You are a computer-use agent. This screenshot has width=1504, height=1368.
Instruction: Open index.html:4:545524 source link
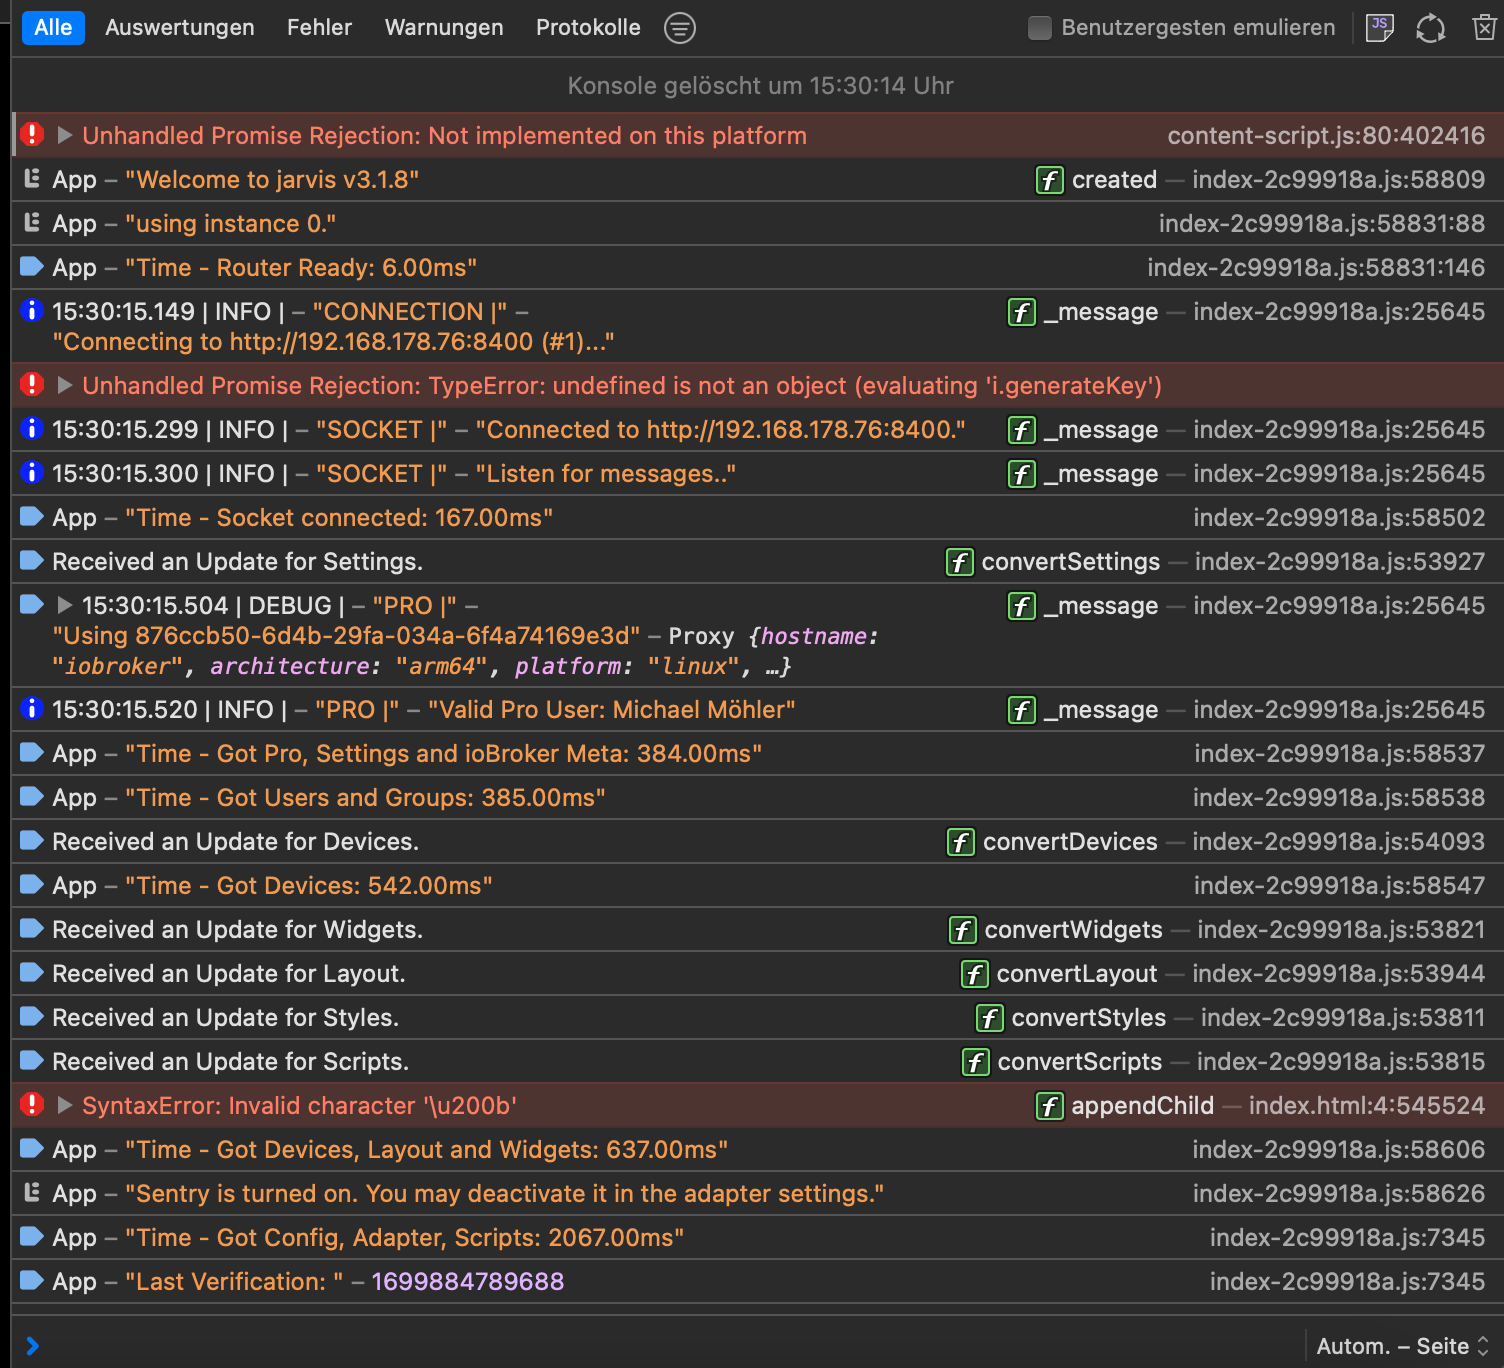(x=1367, y=1106)
